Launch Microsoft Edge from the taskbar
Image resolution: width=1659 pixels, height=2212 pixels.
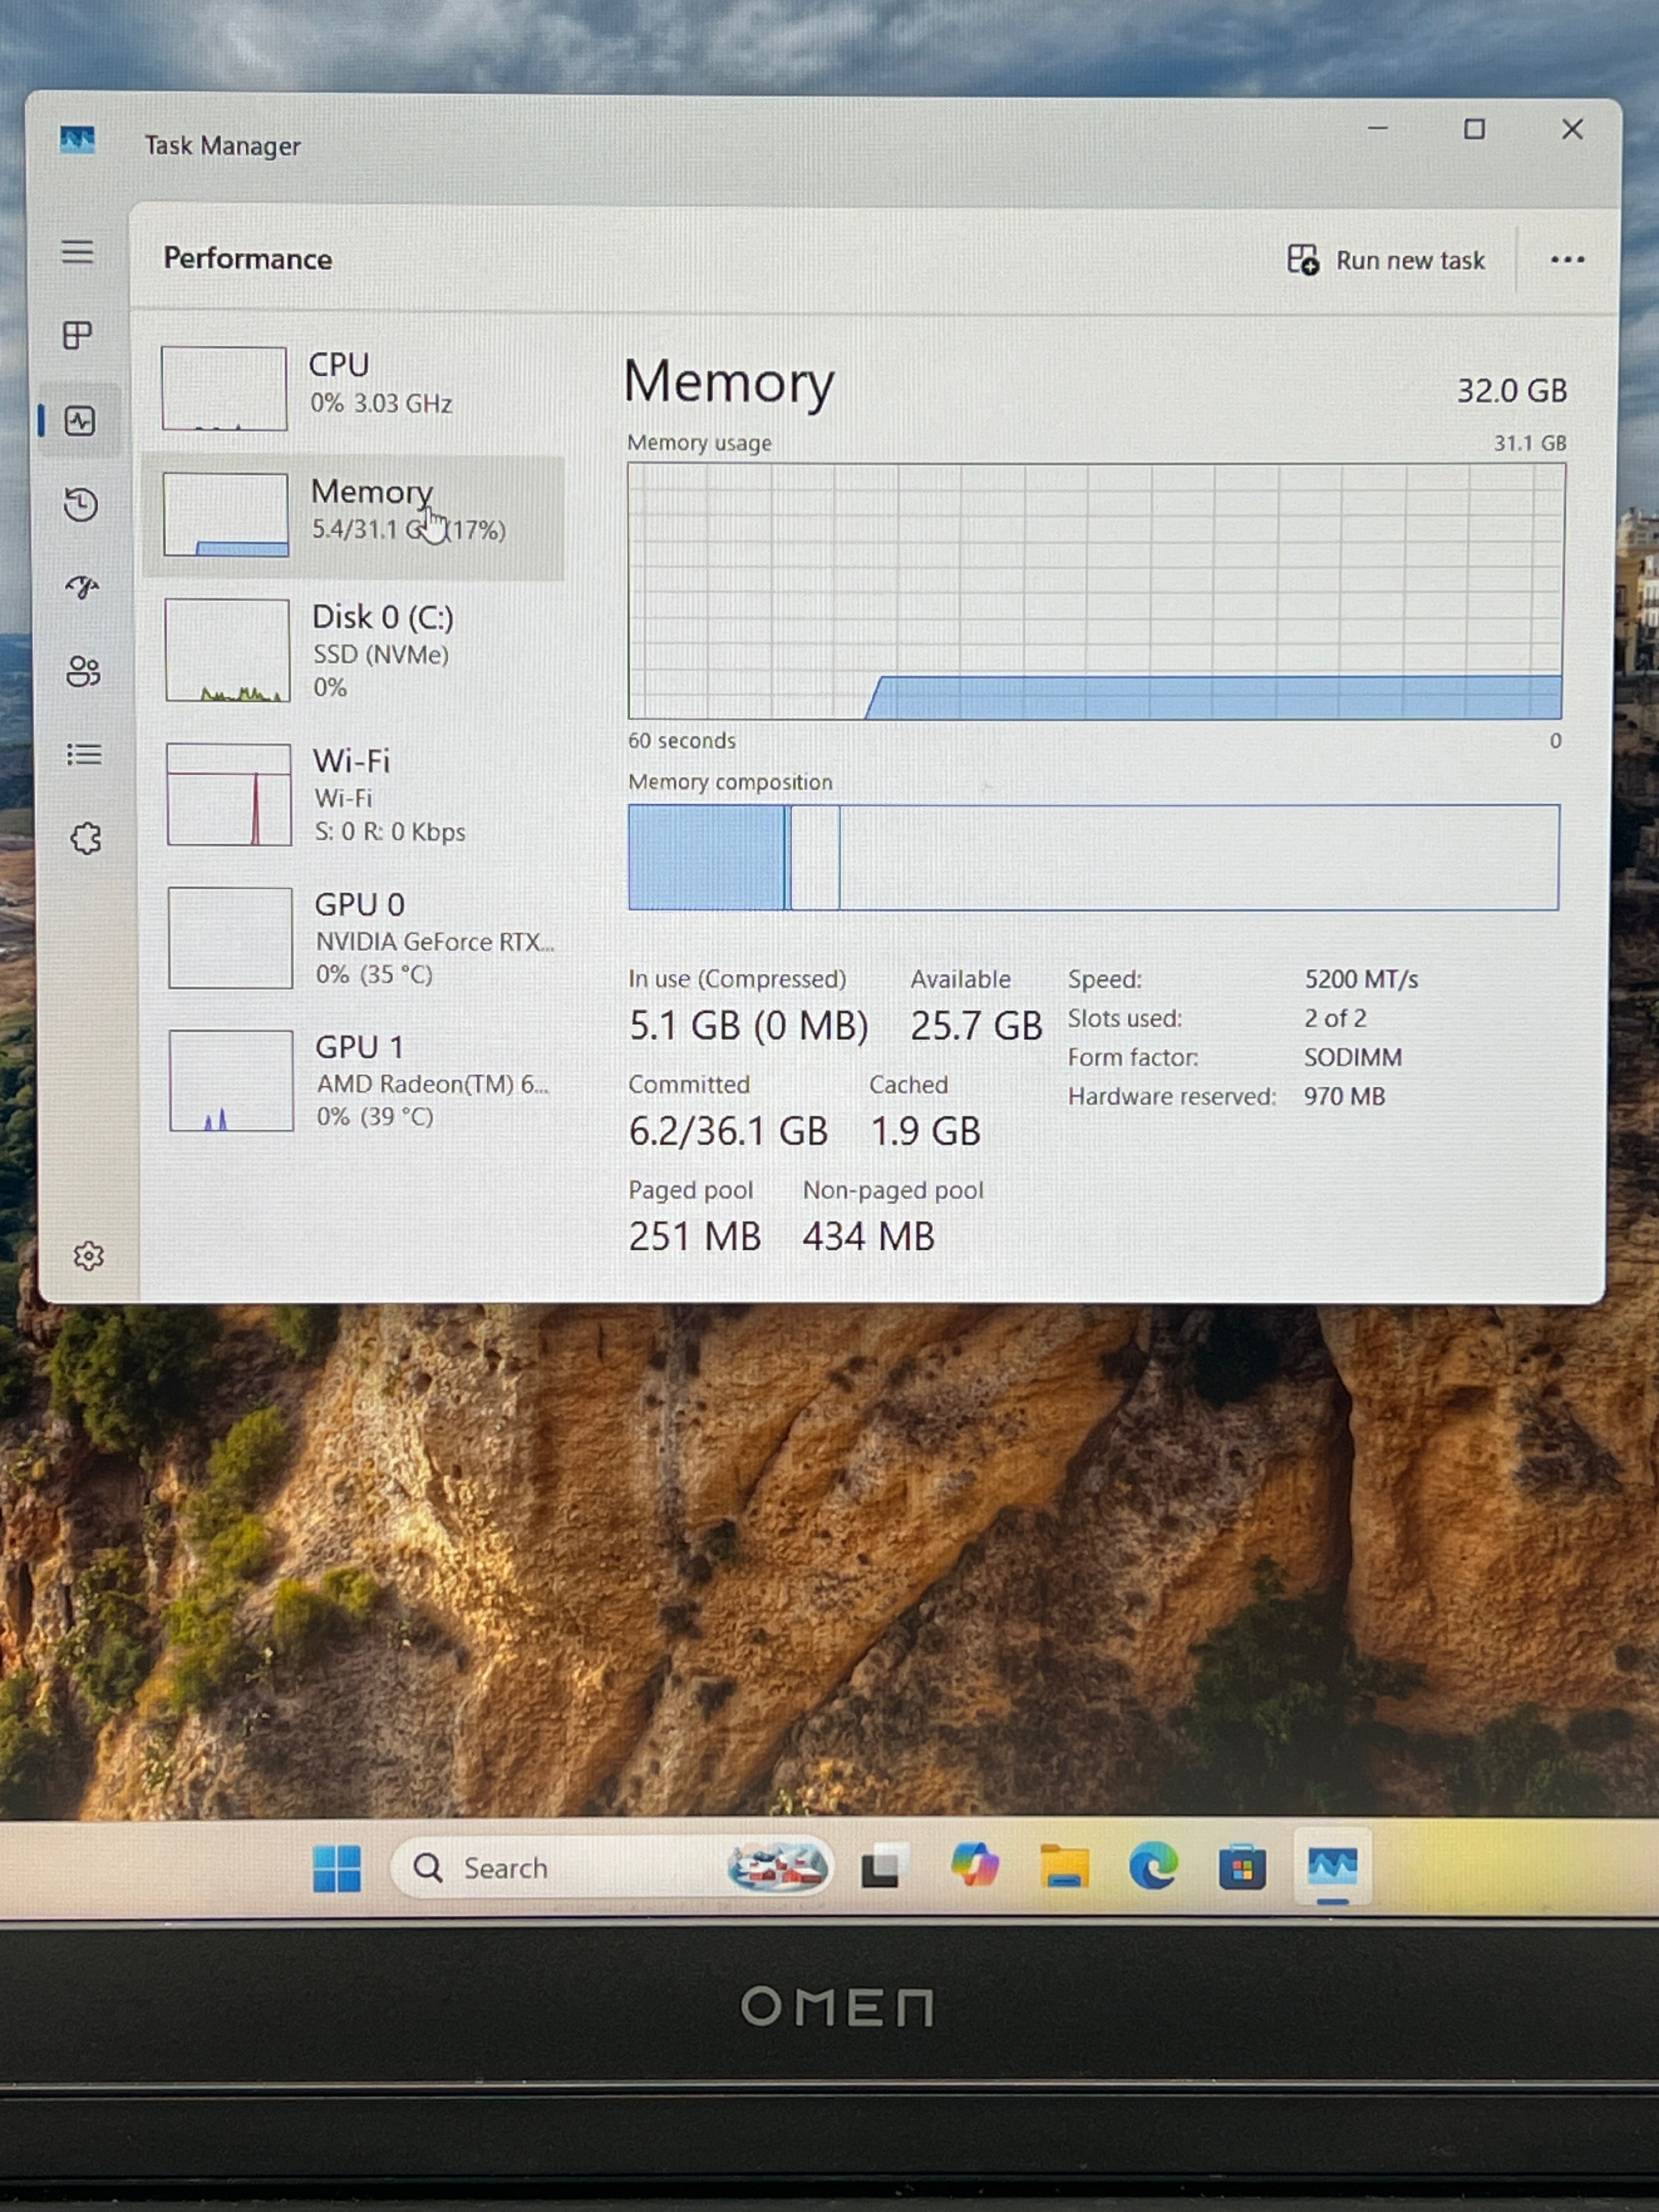[1153, 1866]
